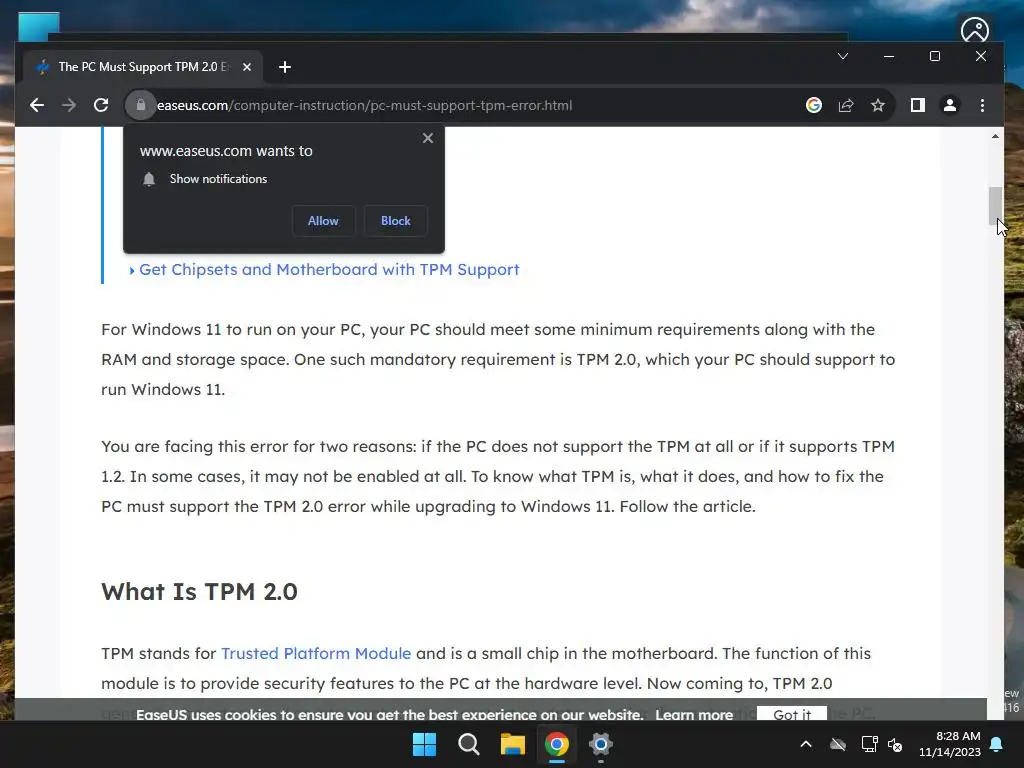
Task: Open the Trusted Platform Module link
Action: click(316, 654)
